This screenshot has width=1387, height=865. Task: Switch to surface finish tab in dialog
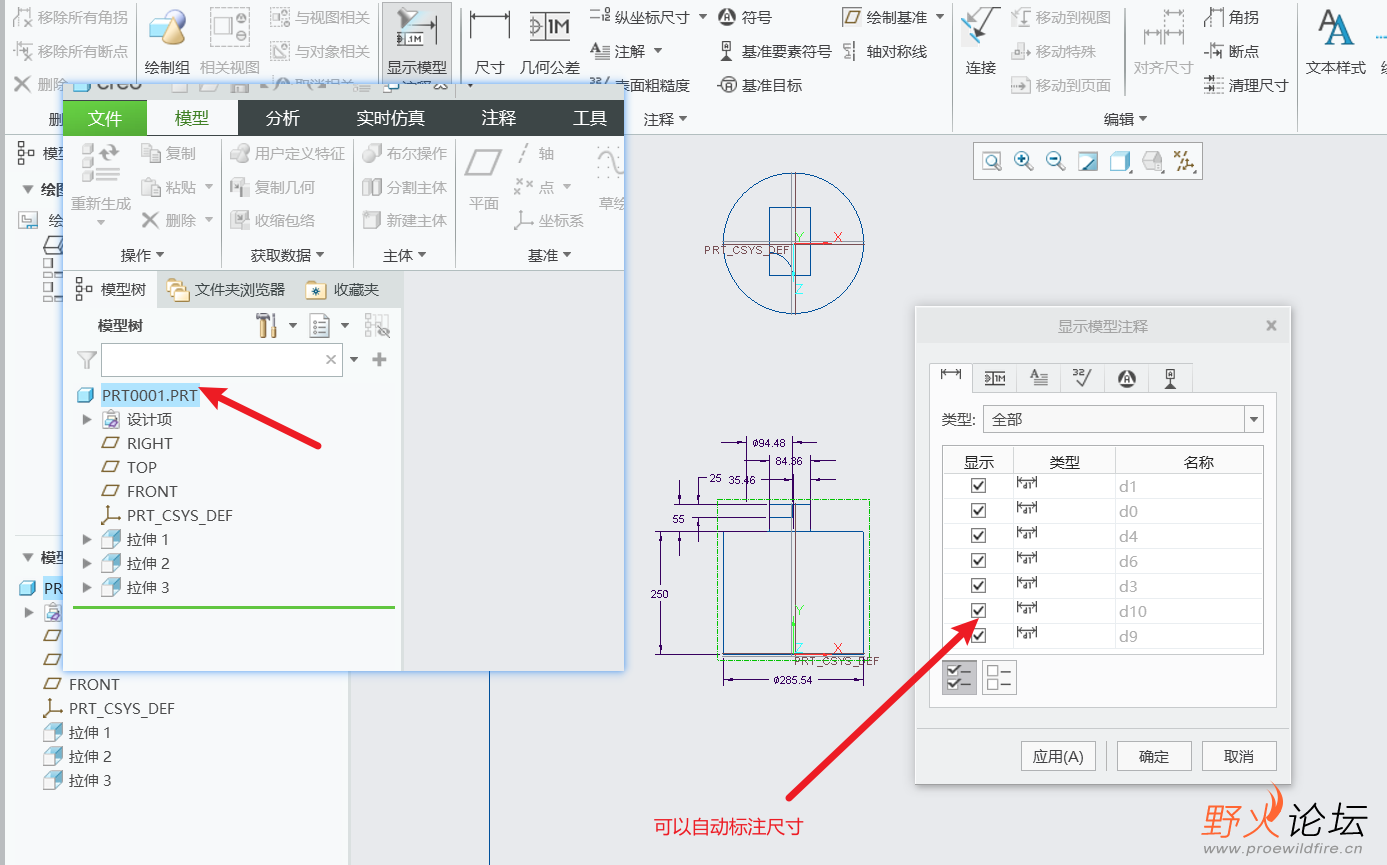click(x=1083, y=378)
